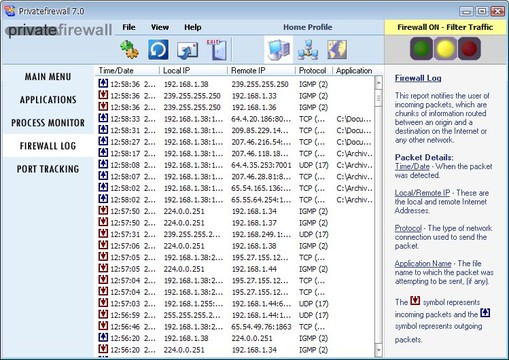Viewport: 509px width, 360px height.
Task: Sort by Protocol column header
Action: (314, 71)
